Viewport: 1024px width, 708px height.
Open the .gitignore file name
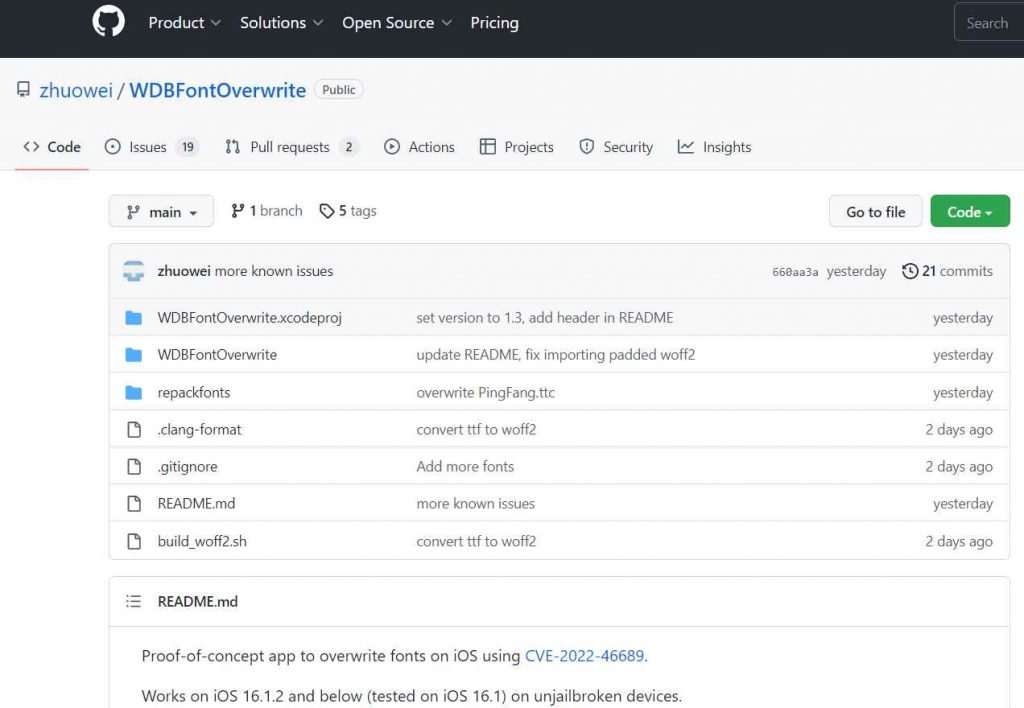click(187, 466)
